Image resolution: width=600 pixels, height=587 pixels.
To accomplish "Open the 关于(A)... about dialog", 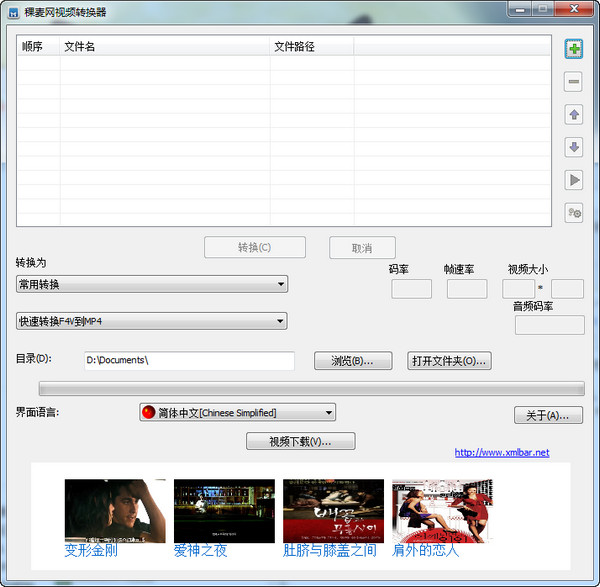I will [x=548, y=415].
